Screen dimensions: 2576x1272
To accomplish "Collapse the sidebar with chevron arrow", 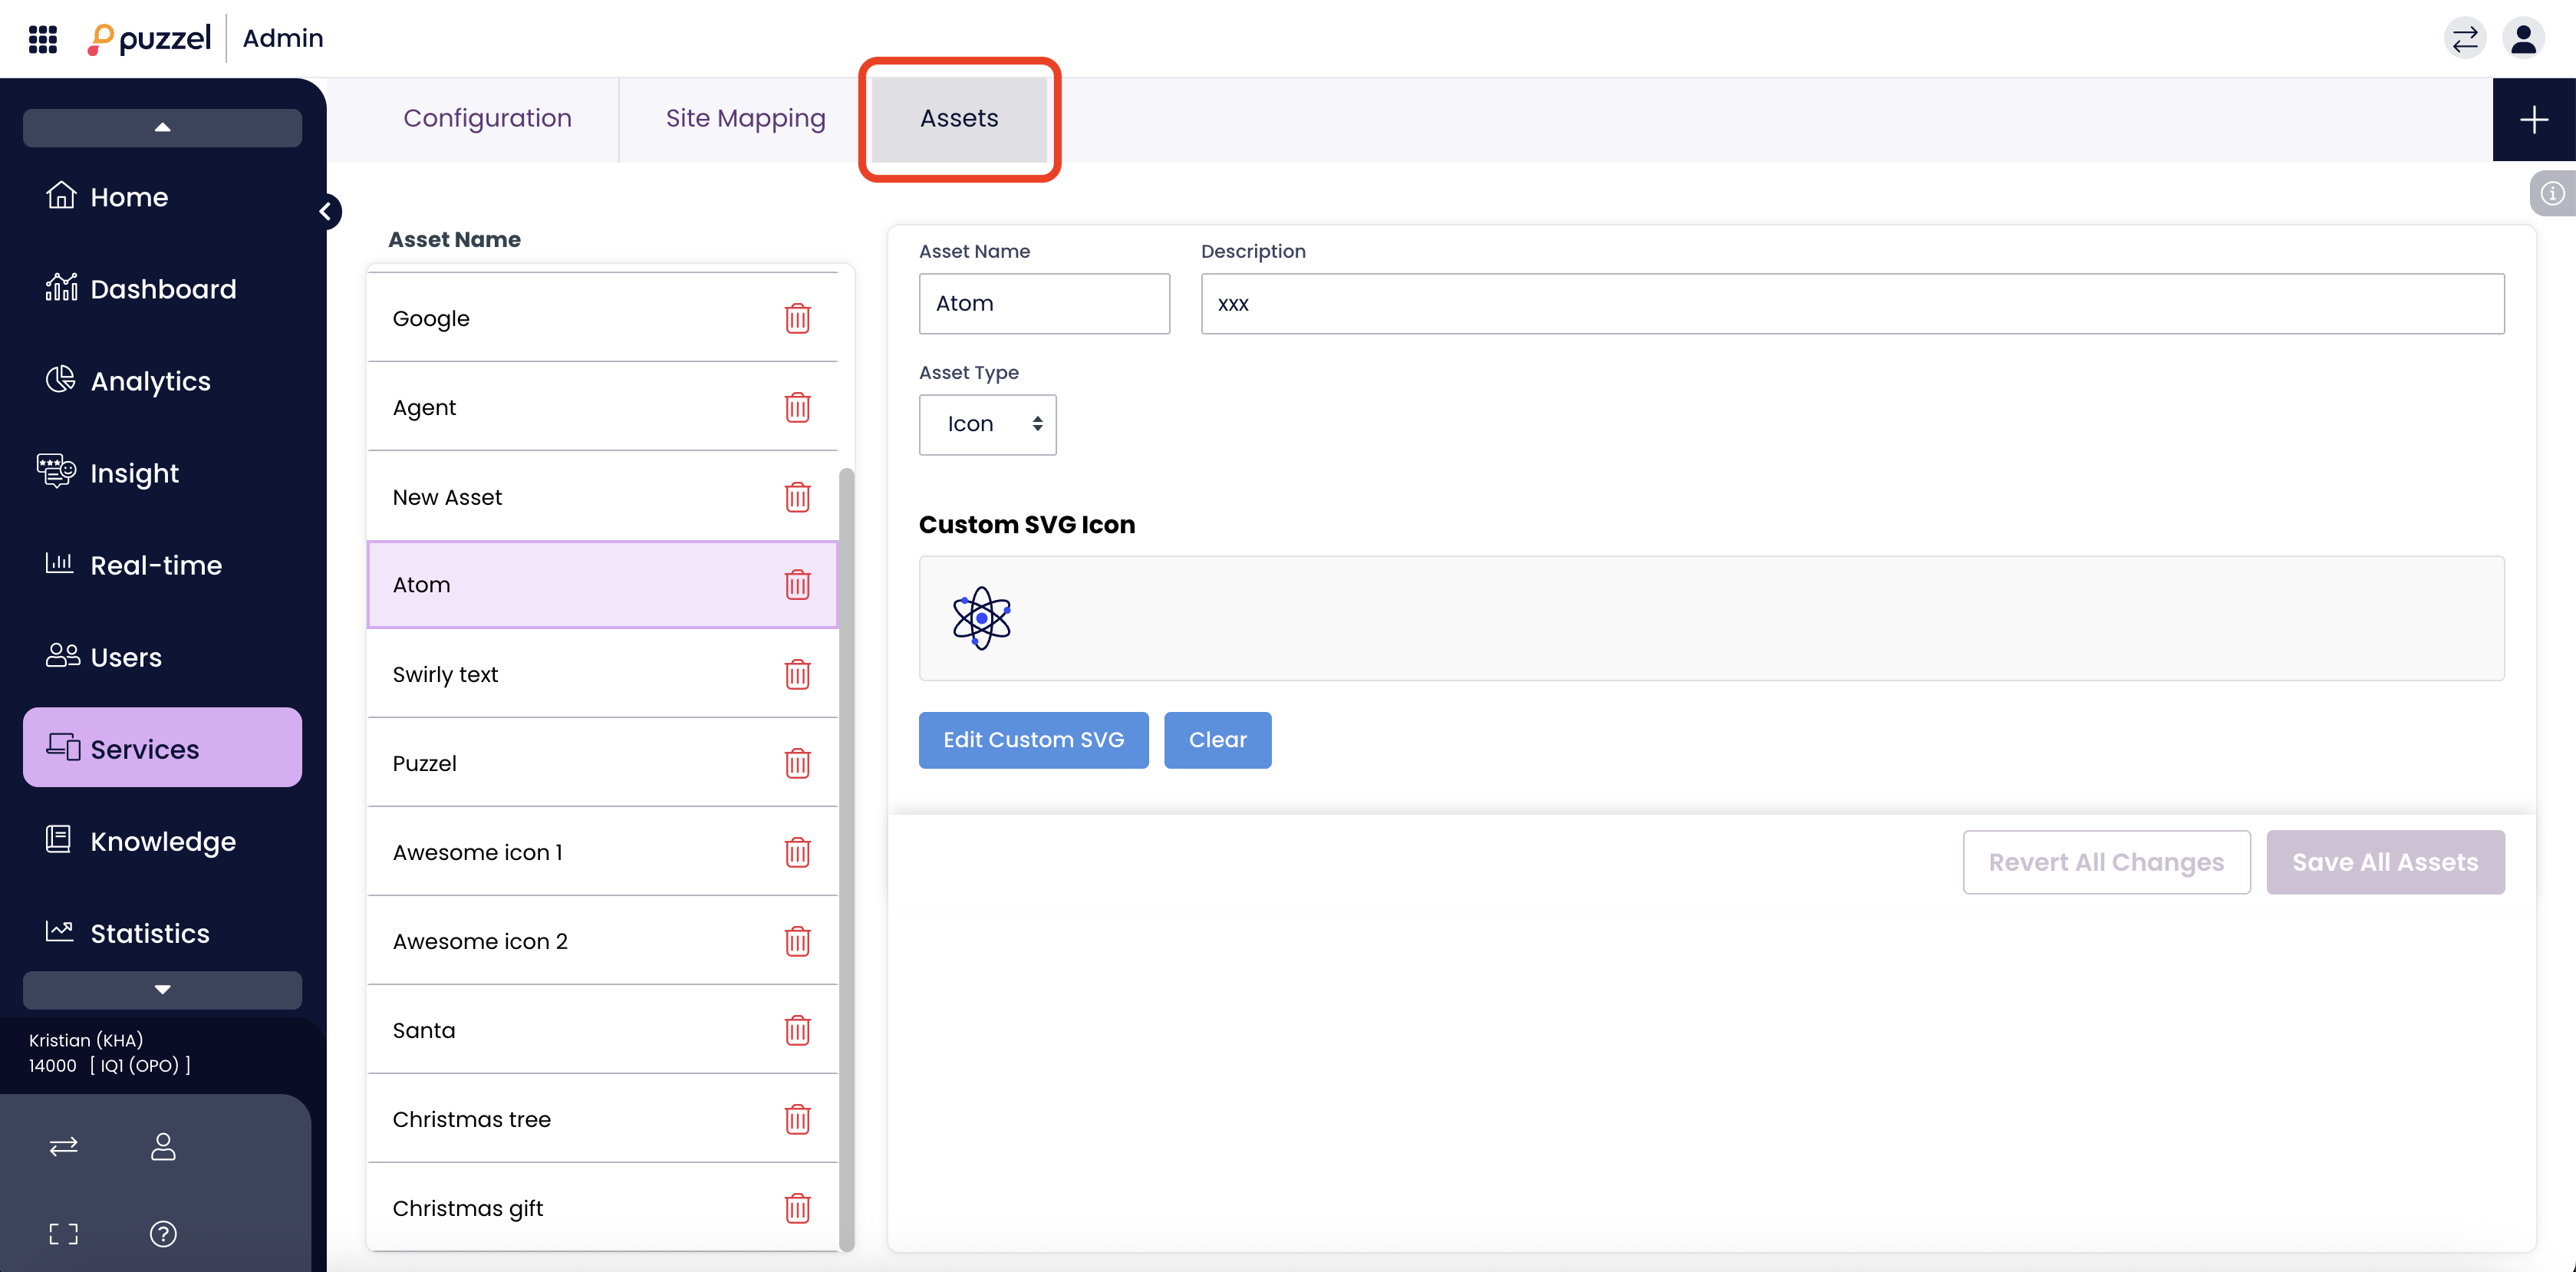I will (325, 211).
